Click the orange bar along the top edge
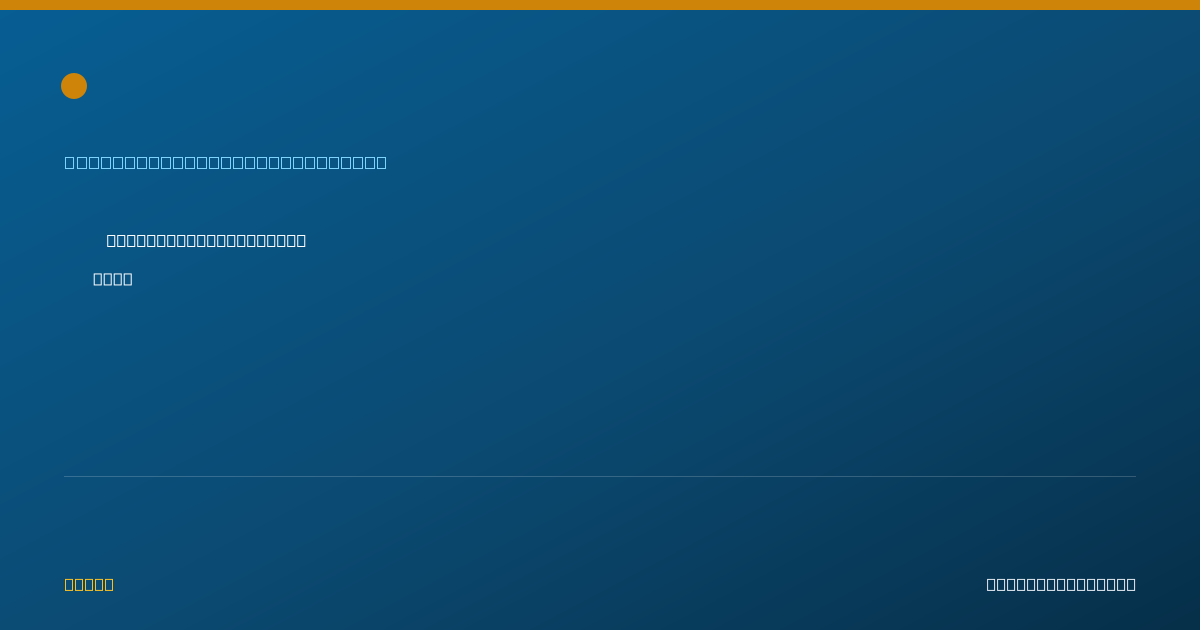 point(600,5)
